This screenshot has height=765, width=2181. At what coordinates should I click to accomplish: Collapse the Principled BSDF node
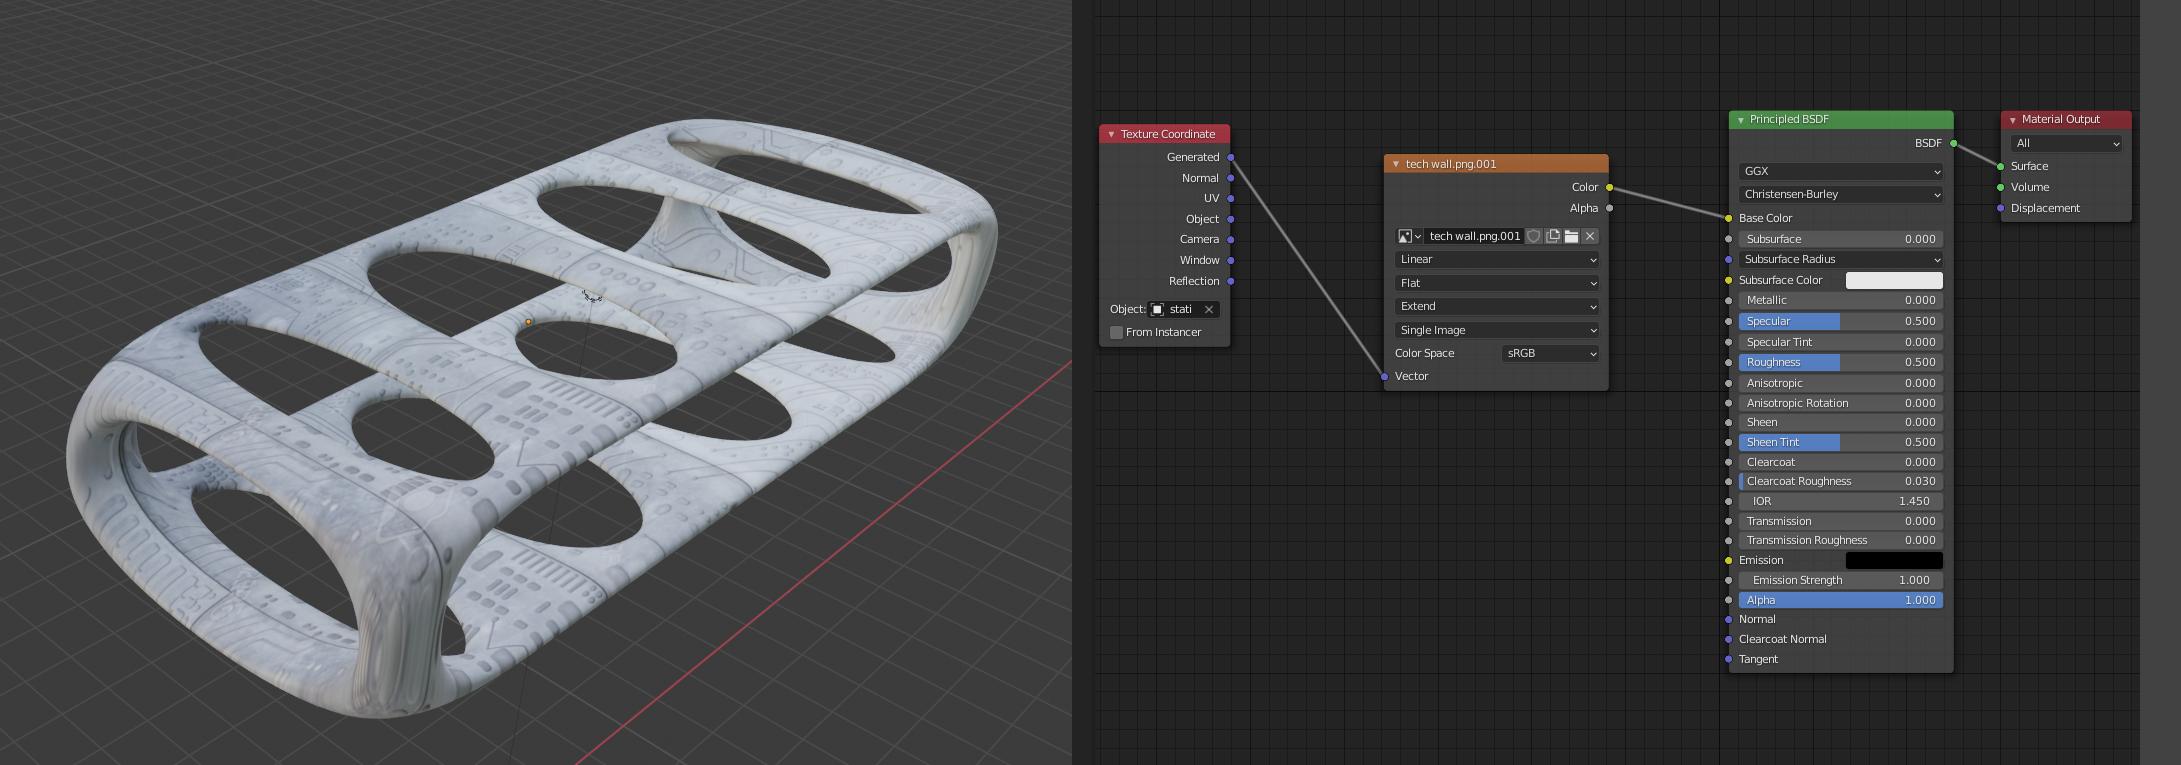coord(1740,119)
